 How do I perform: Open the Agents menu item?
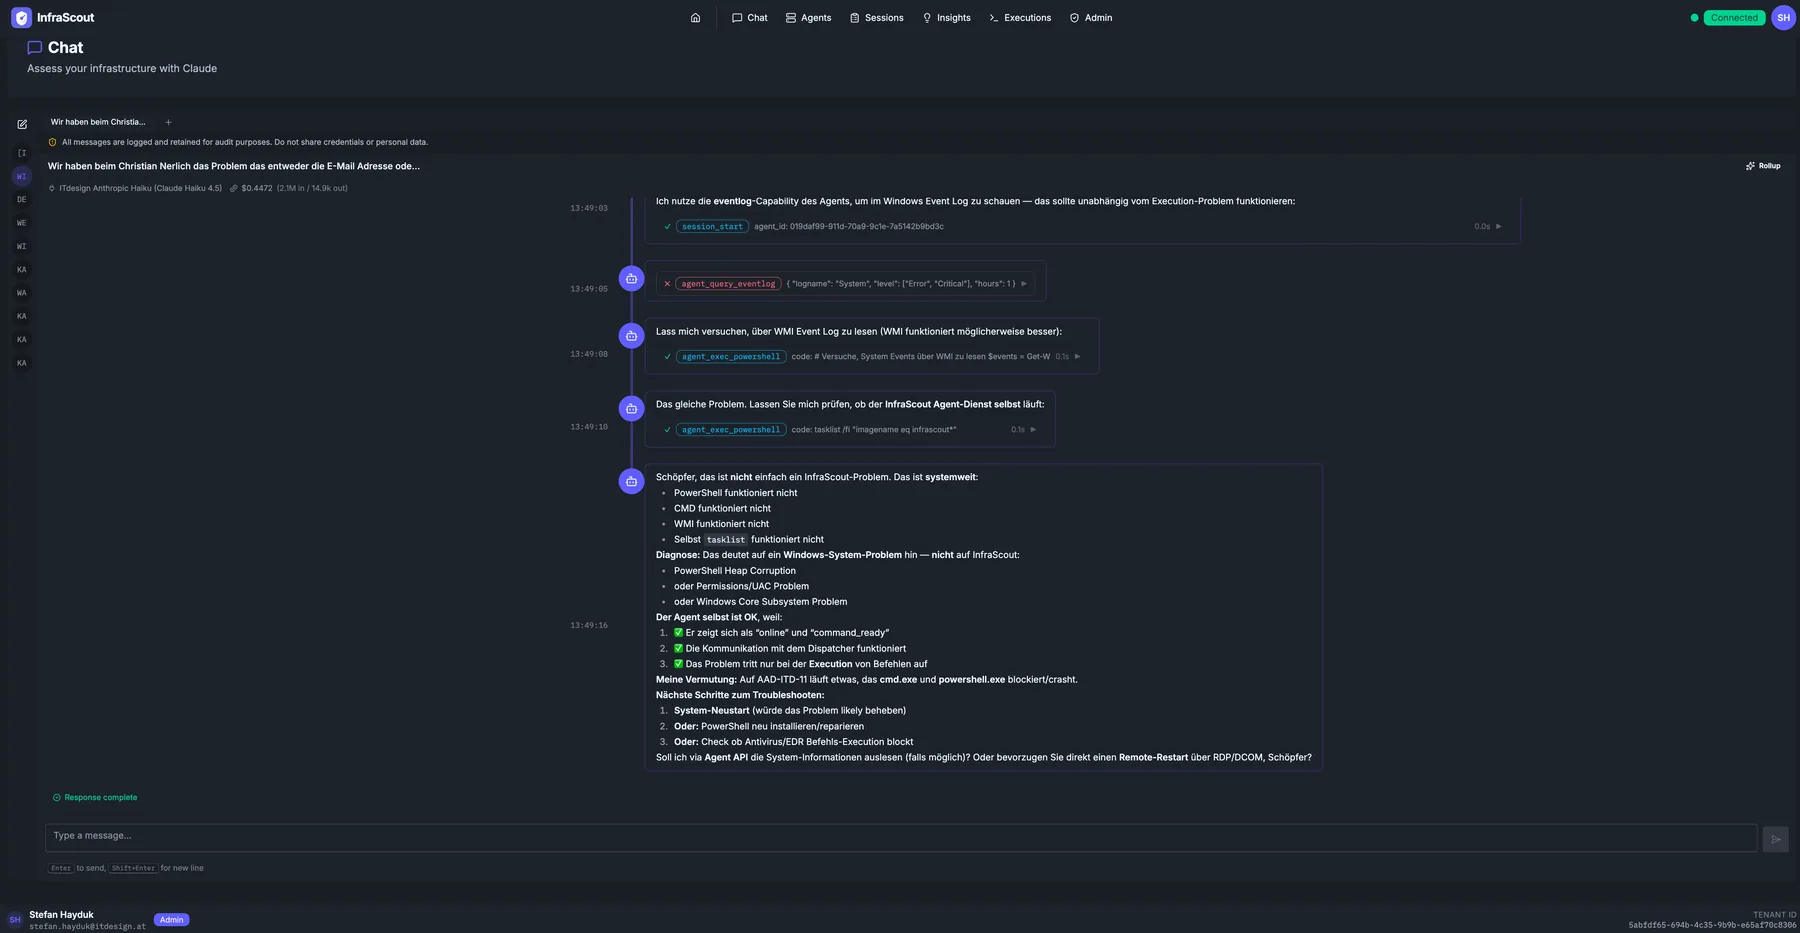(x=809, y=18)
